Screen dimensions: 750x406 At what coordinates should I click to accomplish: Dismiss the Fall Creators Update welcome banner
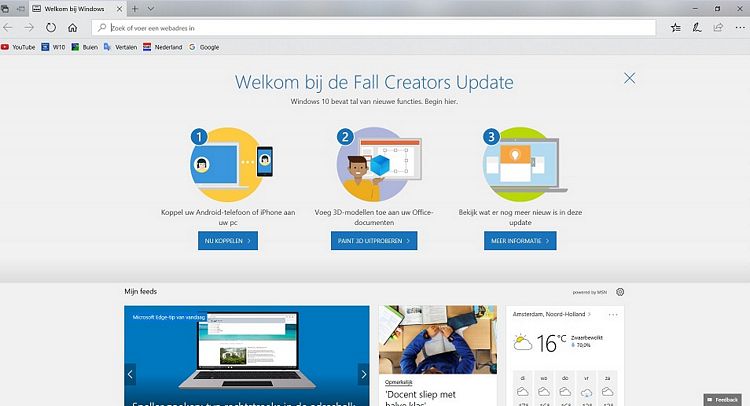tap(629, 78)
